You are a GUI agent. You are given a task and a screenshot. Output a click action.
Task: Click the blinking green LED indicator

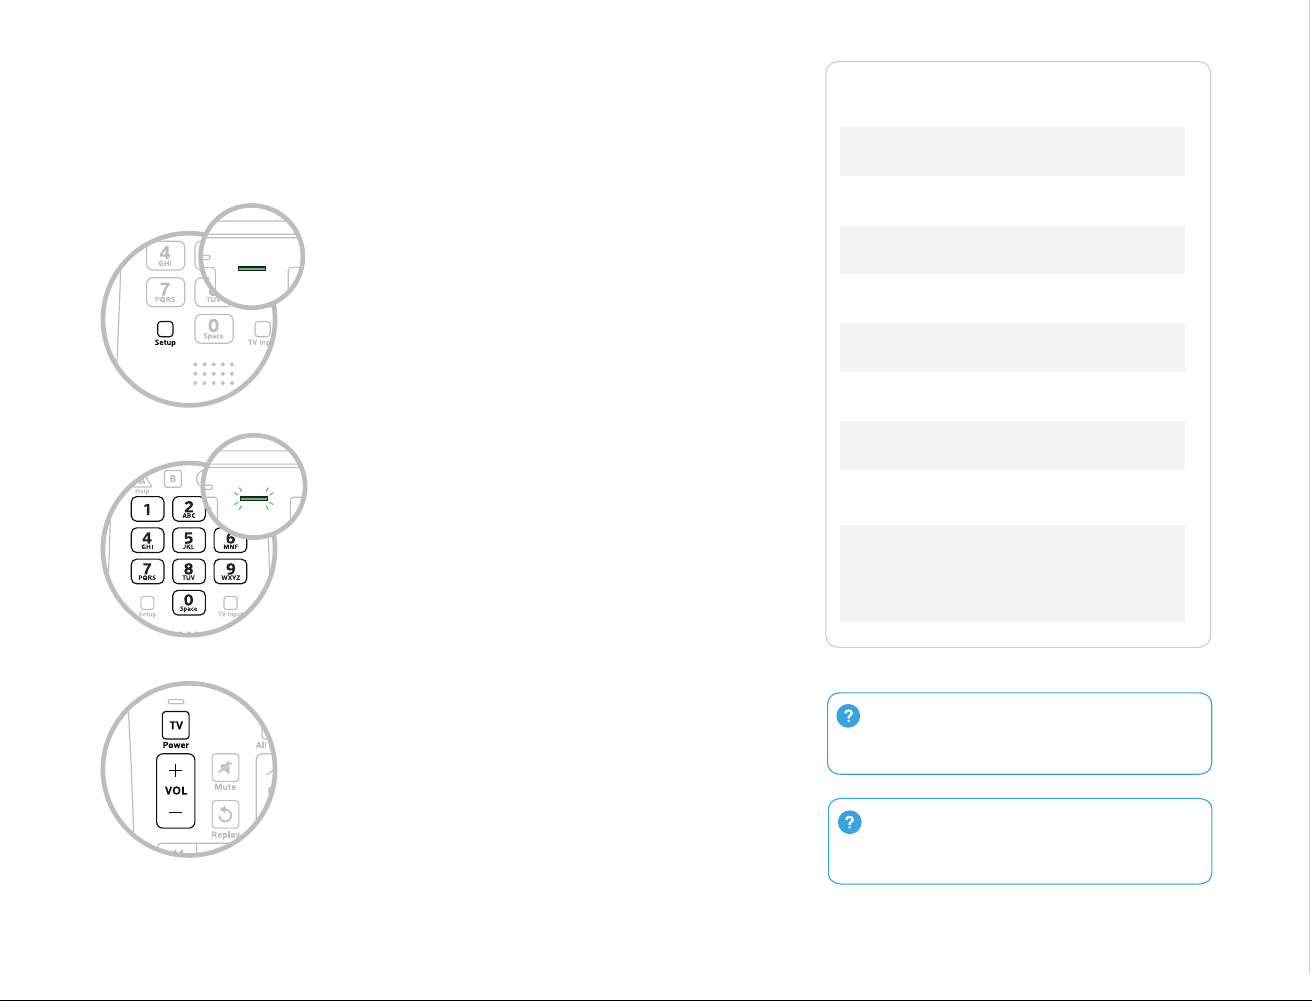254,496
